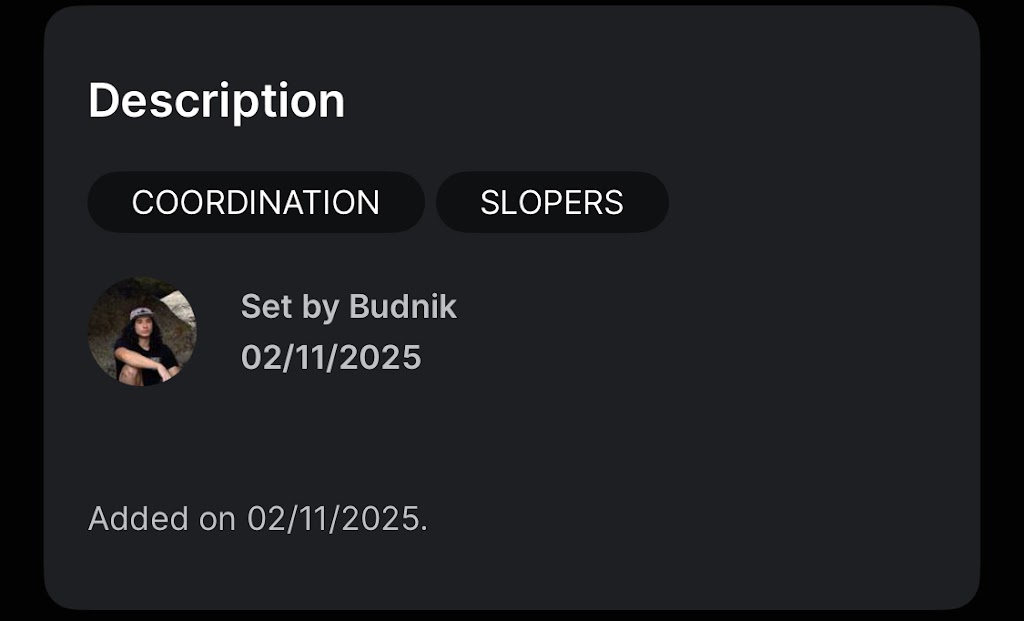Filter by the COORDINATION style label
The width and height of the screenshot is (1024, 621).
pos(256,202)
